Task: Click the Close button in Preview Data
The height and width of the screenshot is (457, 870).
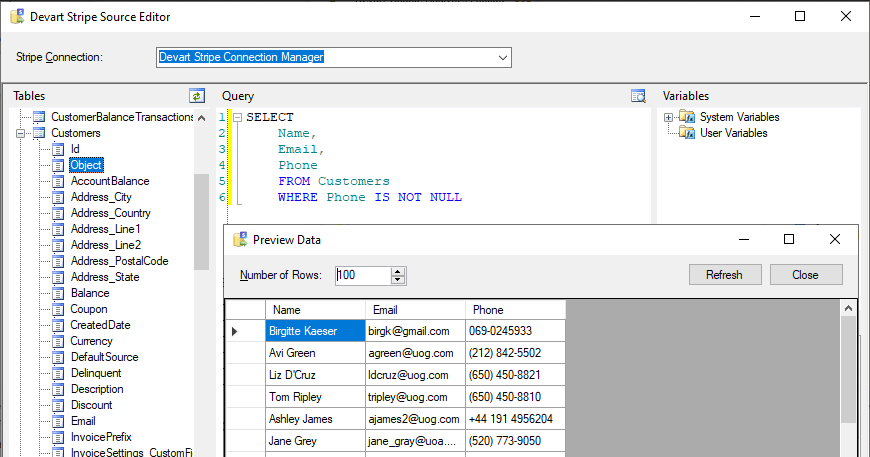Action: [x=806, y=275]
